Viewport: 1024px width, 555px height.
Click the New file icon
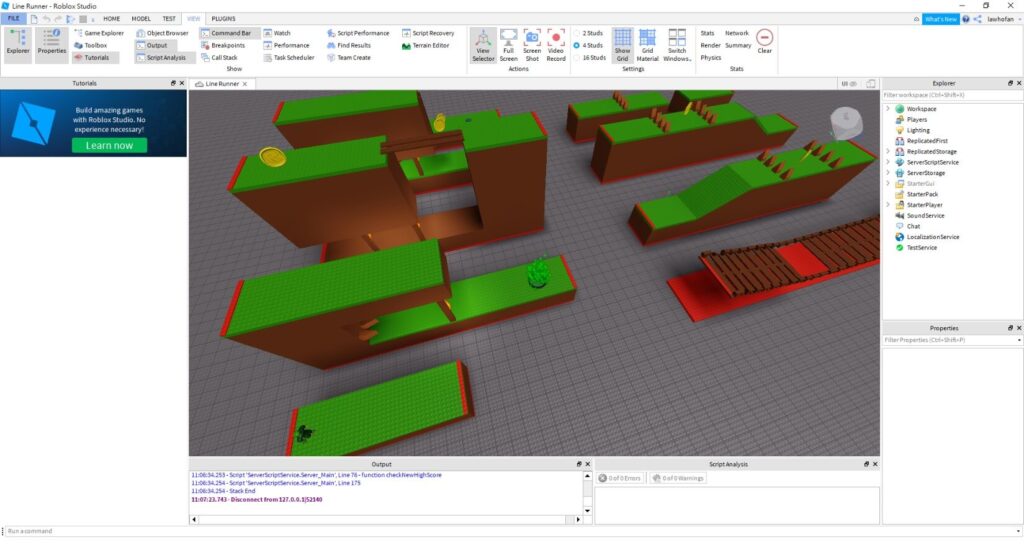[34, 19]
